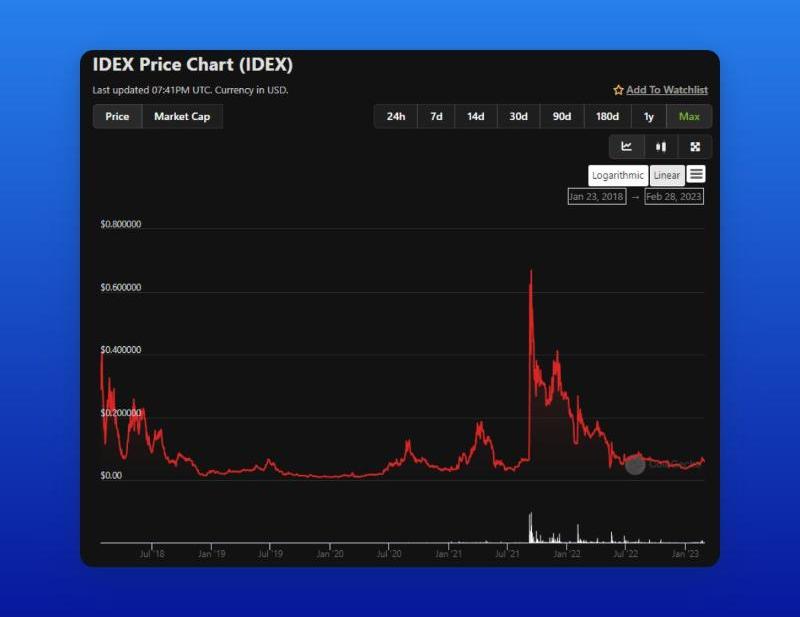This screenshot has width=800, height=617.
Task: Select the 24h time range
Action: tap(396, 117)
